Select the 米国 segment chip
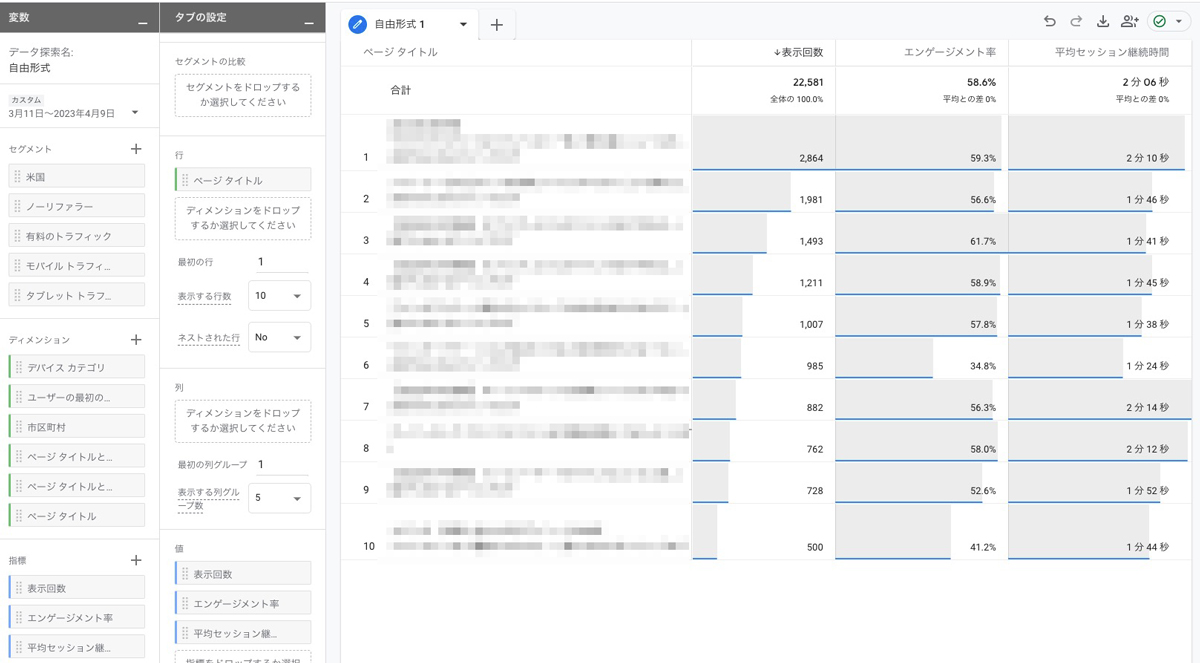Viewport: 1200px width, 663px height. 77,176
